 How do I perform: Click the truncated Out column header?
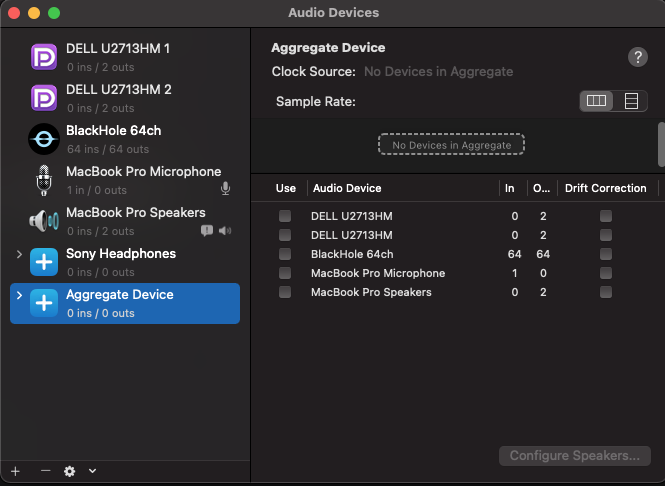[x=542, y=188]
